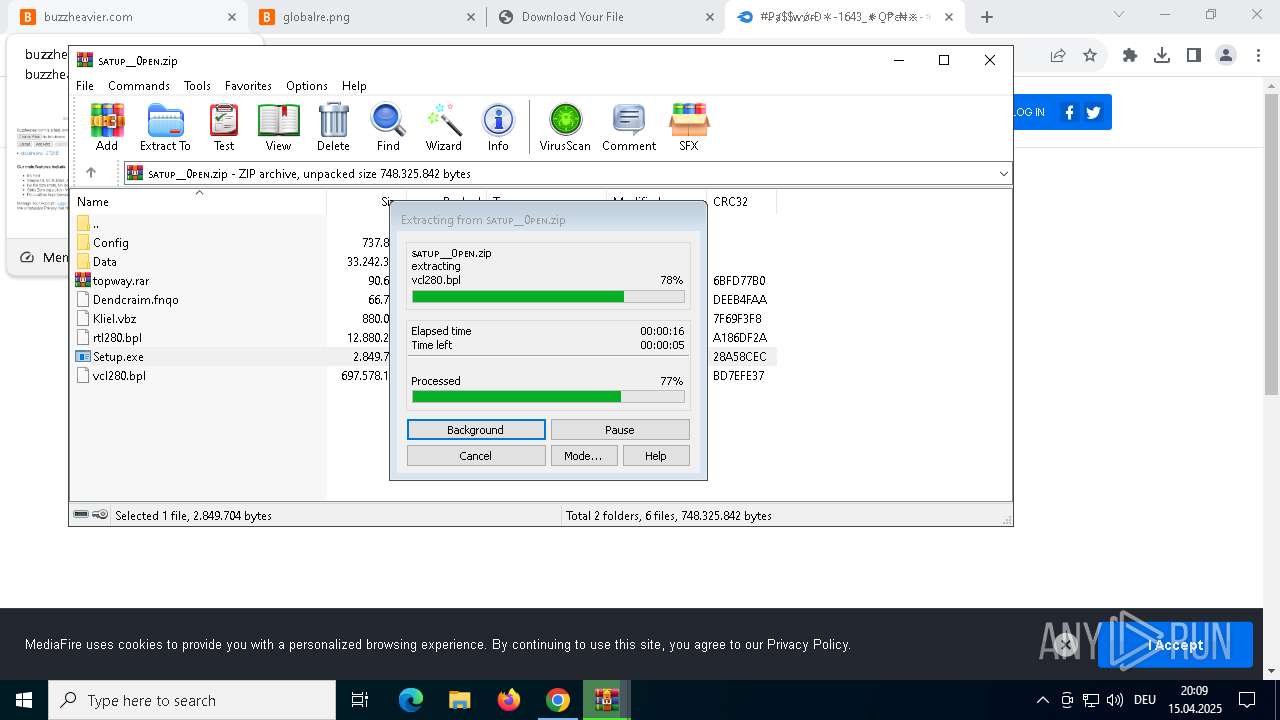Click the Delete trash can icon
The height and width of the screenshot is (720, 1280).
pos(333,127)
